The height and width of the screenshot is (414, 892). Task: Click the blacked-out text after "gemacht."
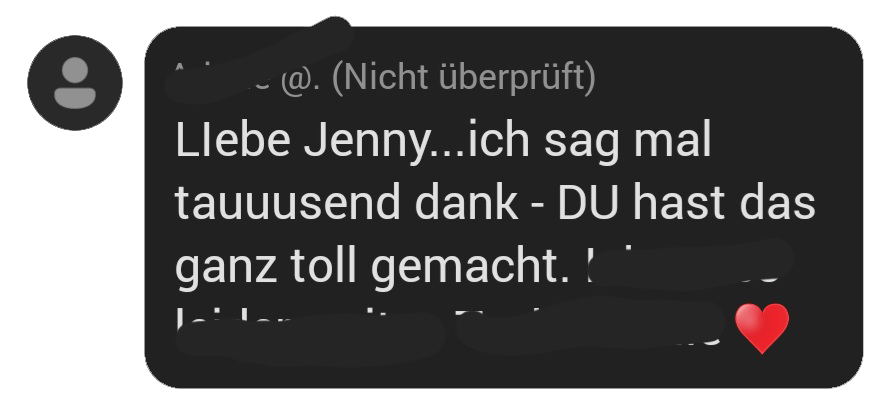point(690,263)
